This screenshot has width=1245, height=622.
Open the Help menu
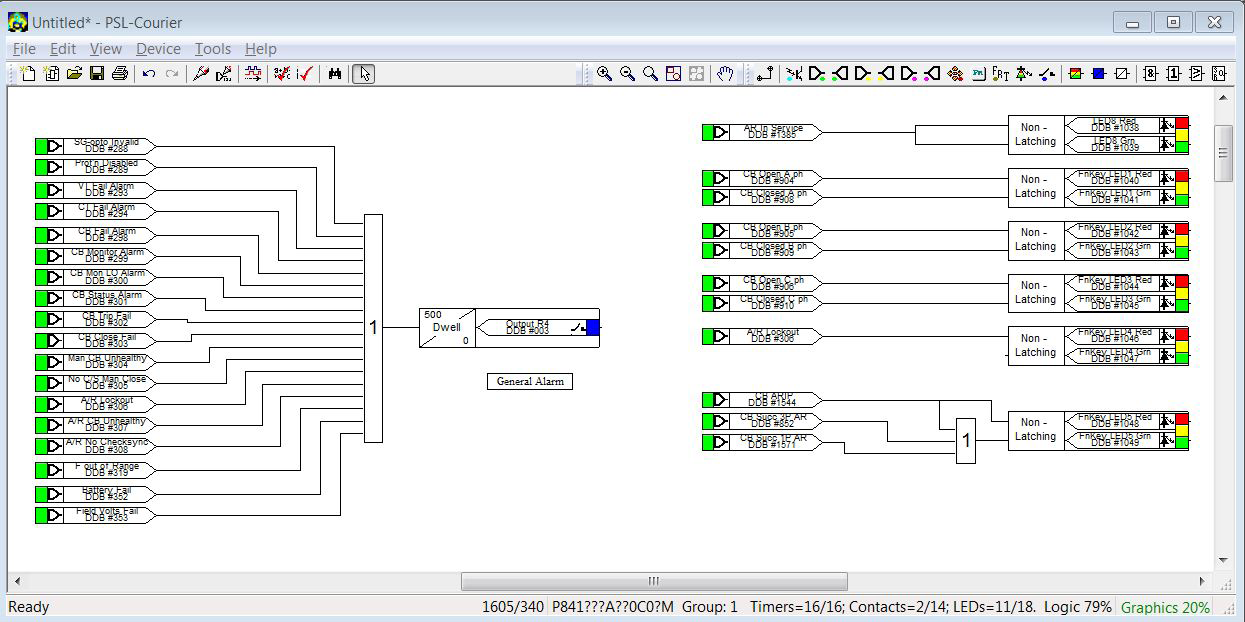[260, 48]
